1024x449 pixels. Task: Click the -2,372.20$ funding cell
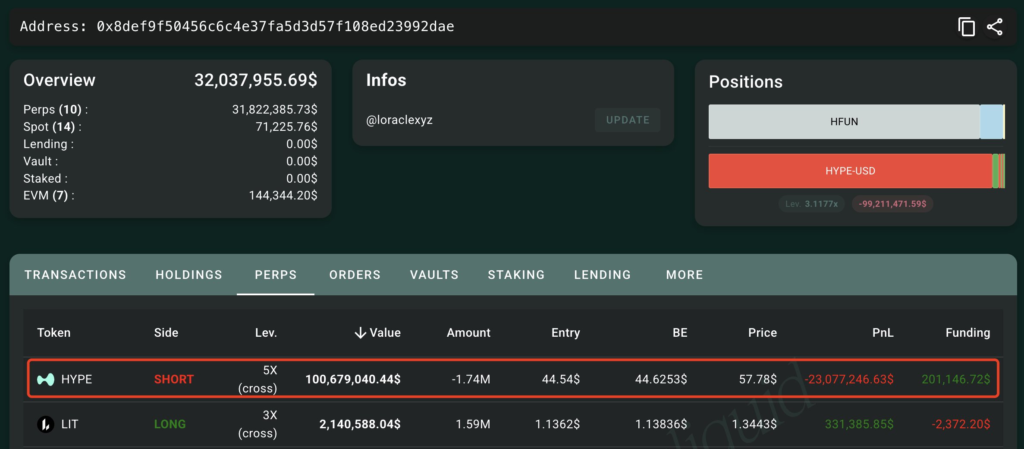pos(960,424)
